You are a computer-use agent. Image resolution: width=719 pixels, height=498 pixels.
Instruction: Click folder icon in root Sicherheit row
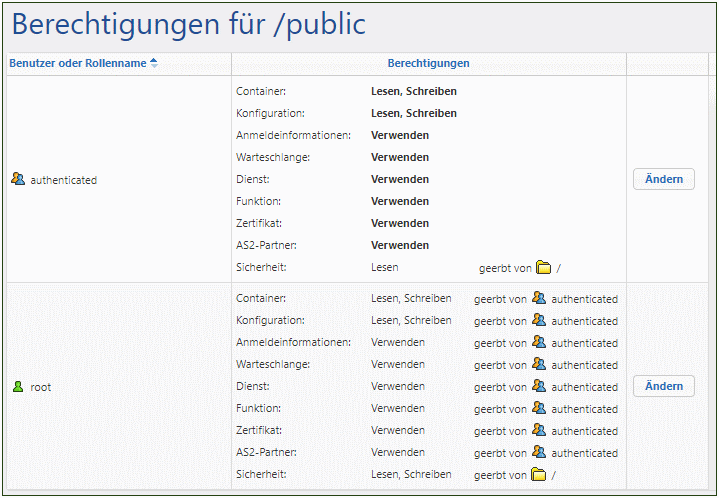pos(539,474)
